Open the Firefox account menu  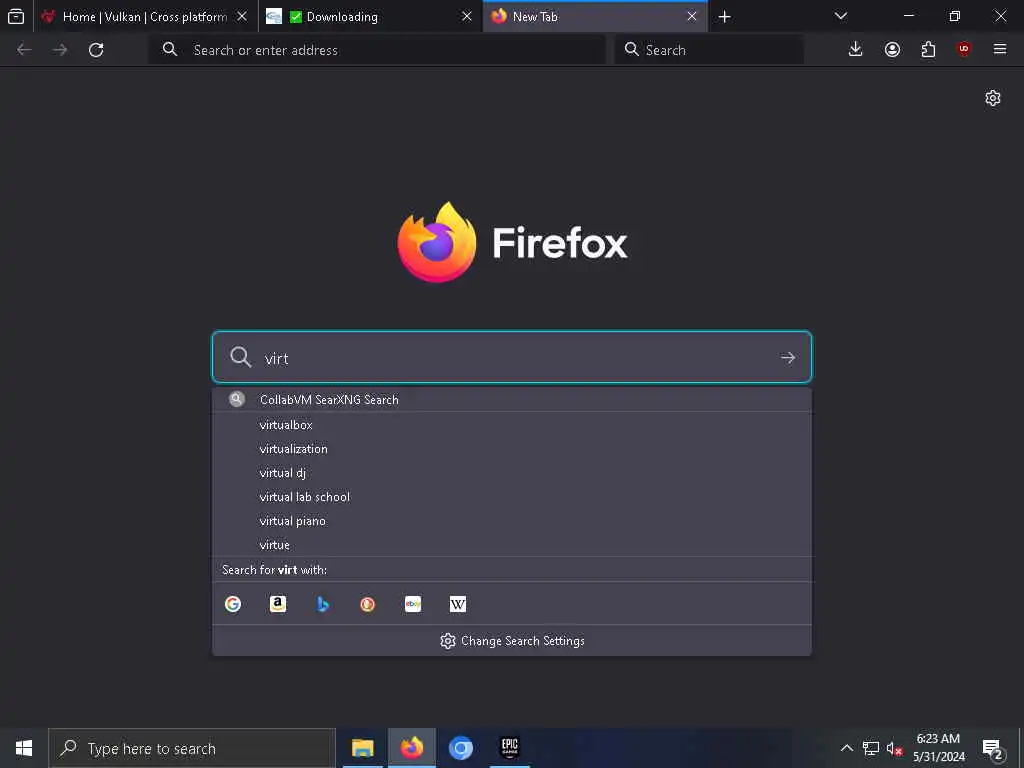892,49
